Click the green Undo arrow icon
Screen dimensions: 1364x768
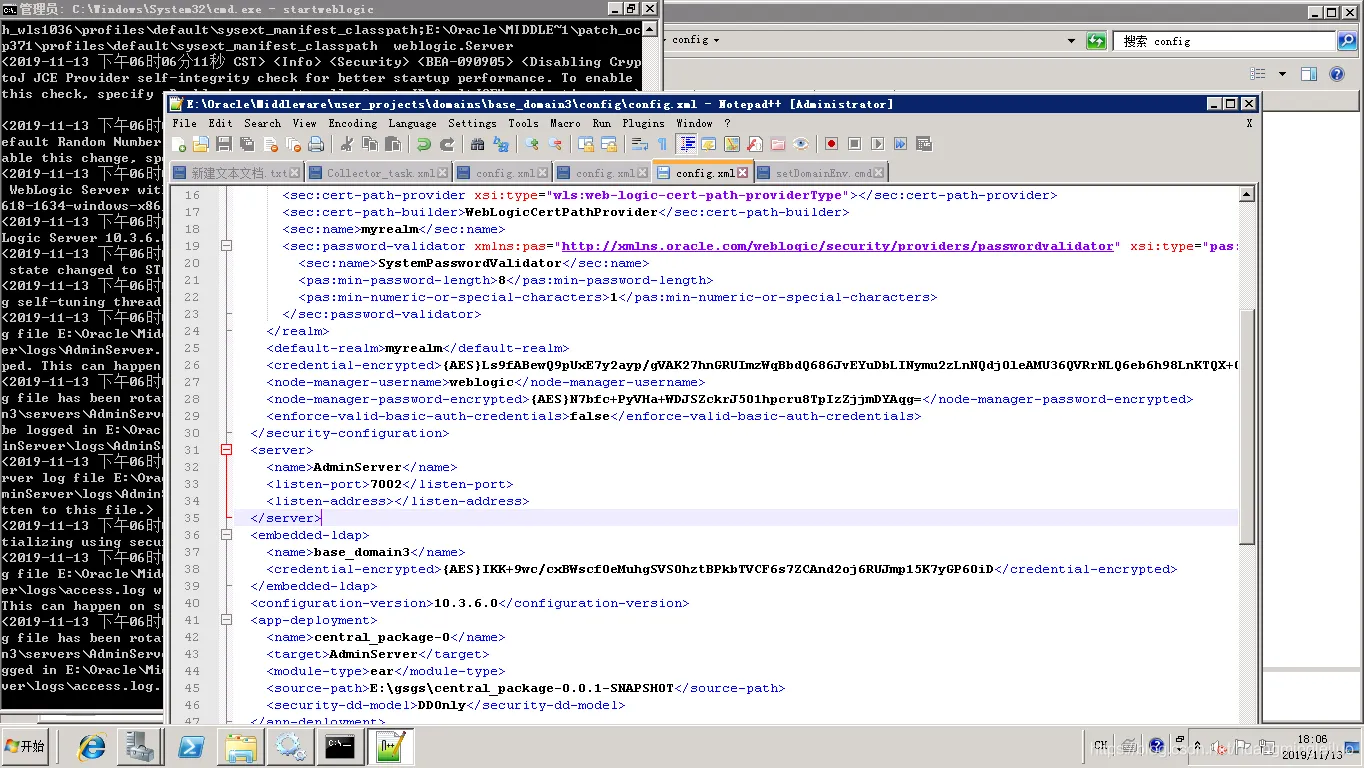[424, 144]
